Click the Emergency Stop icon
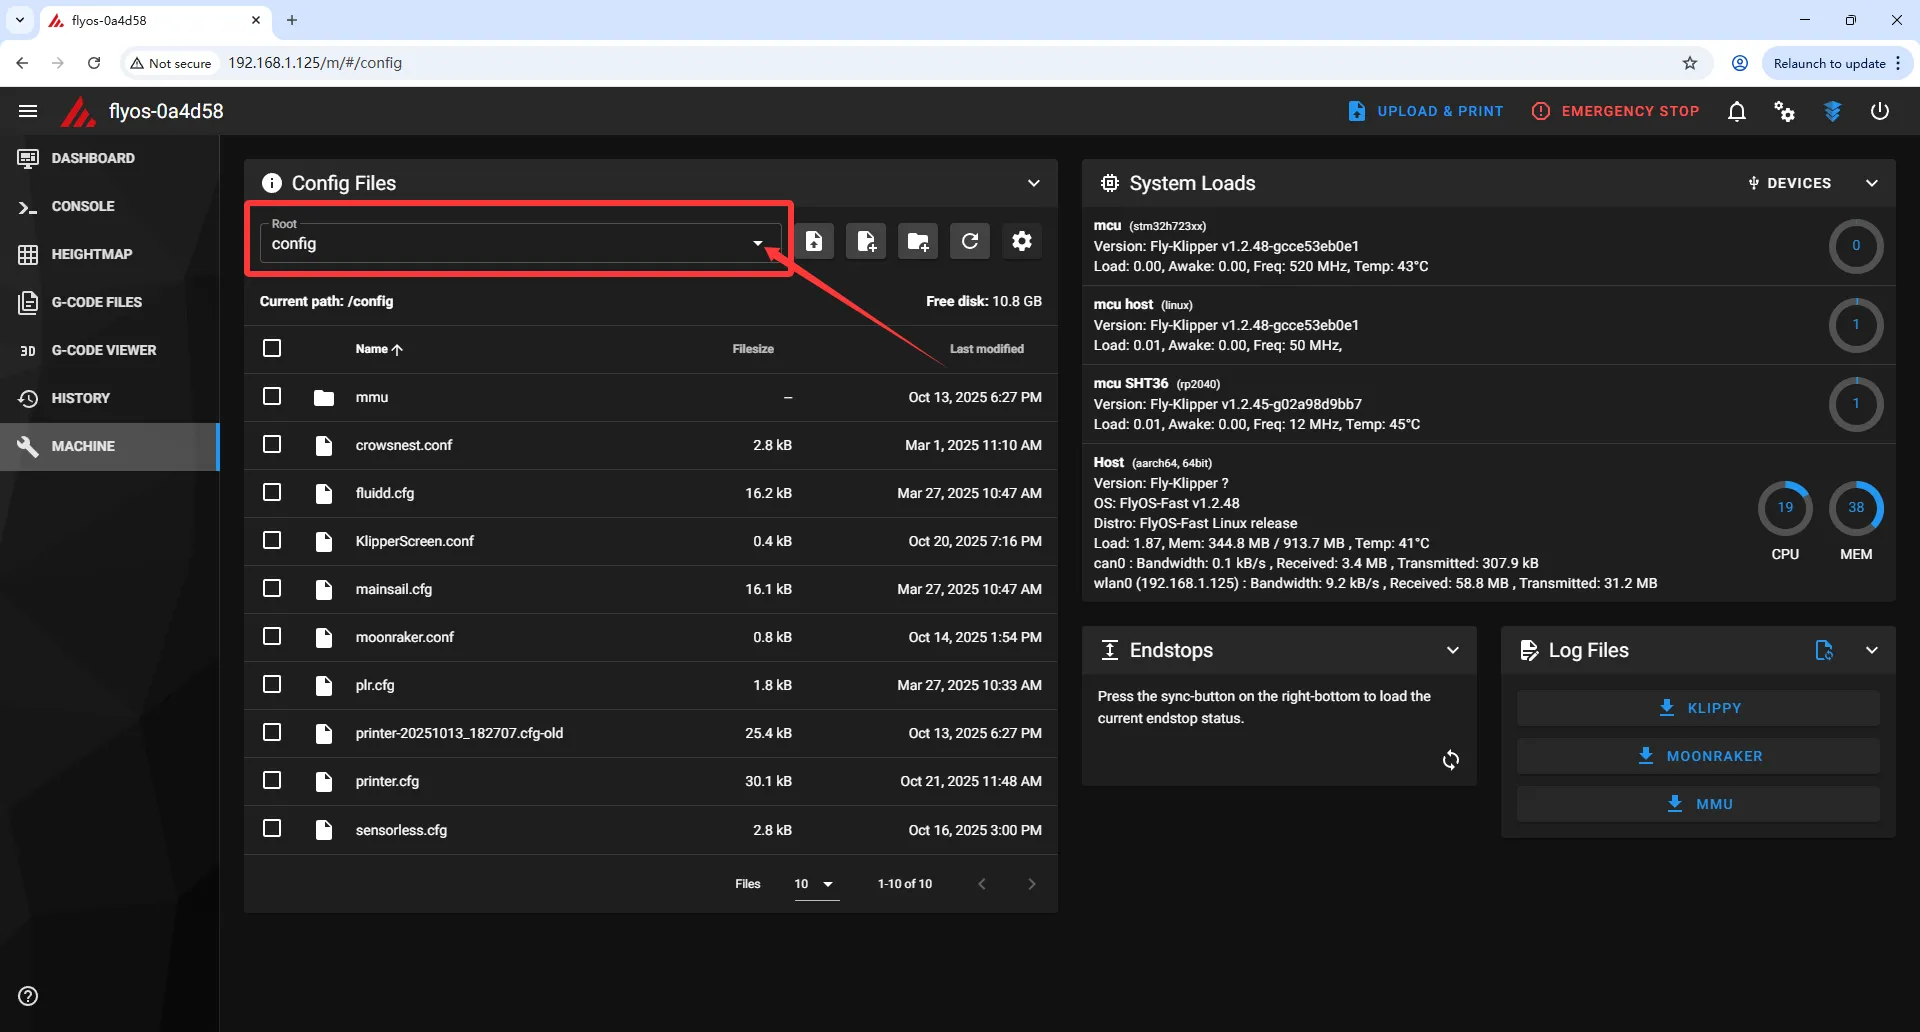1920x1032 pixels. click(1541, 111)
